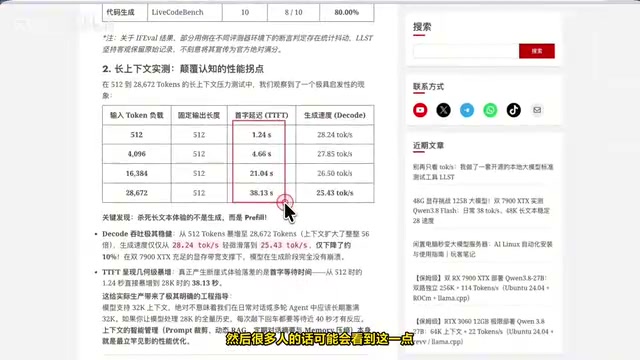Image resolution: width=640 pixels, height=360 pixels.
Task: Open article 48G 显存挑战 125B 大模型
Action: 481,211
